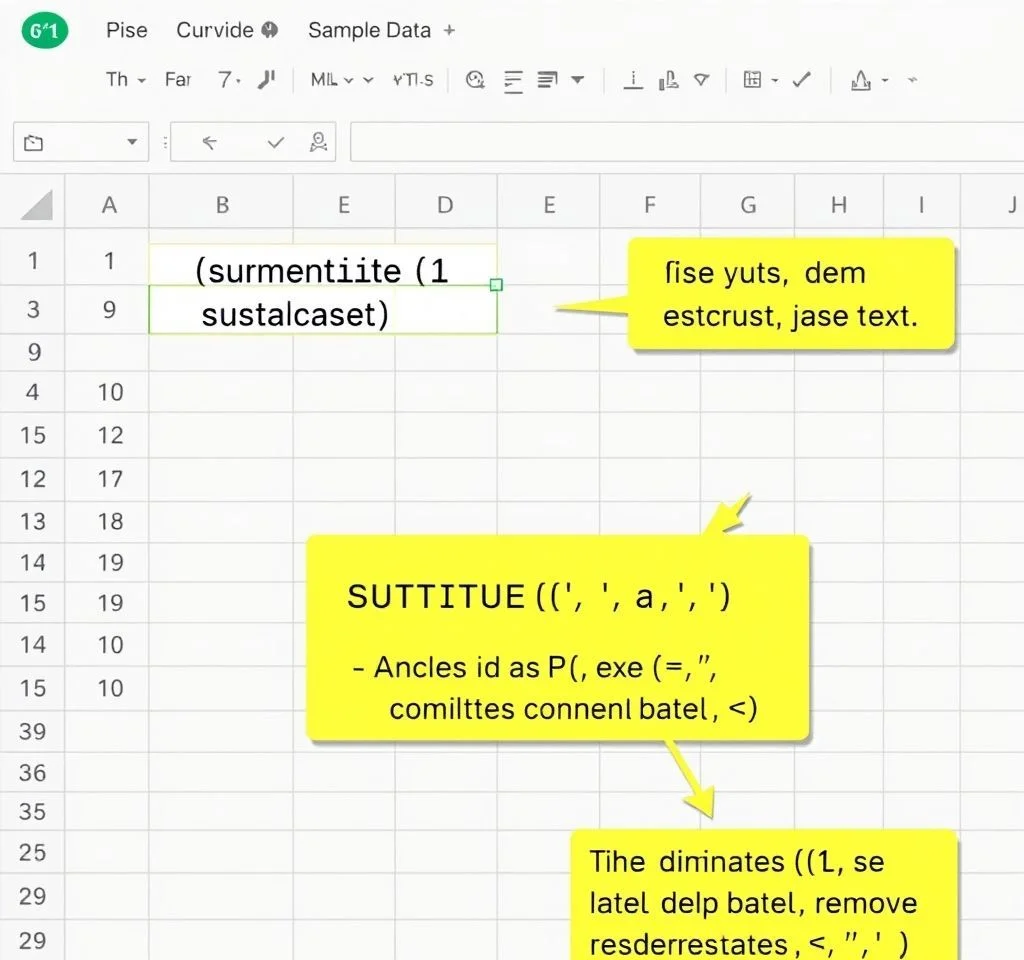Open the Pise menu
1024x960 pixels.
tap(126, 30)
